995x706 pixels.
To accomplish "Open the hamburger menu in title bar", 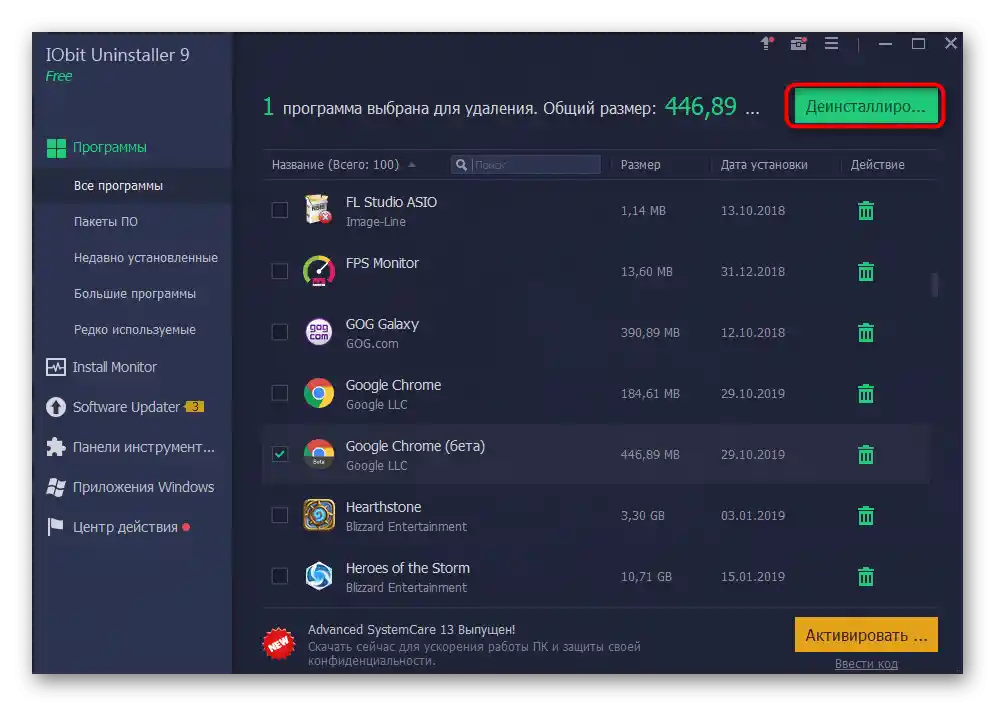I will (x=831, y=43).
